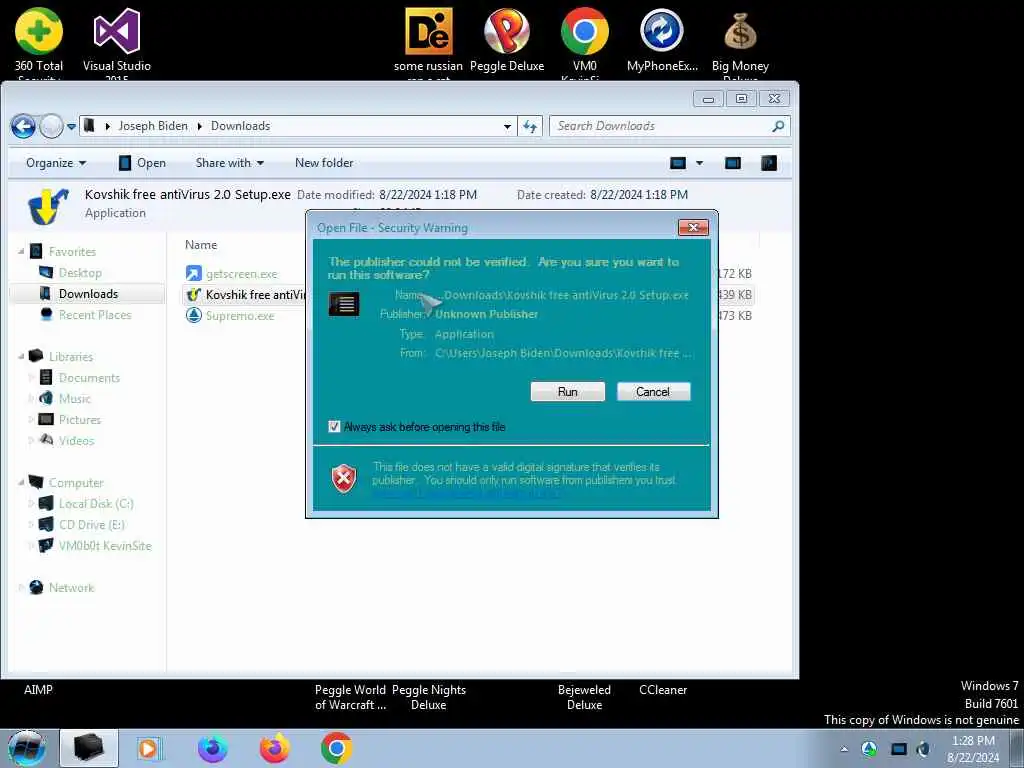
Task: Uncheck Always ask before opening this file
Action: click(334, 427)
